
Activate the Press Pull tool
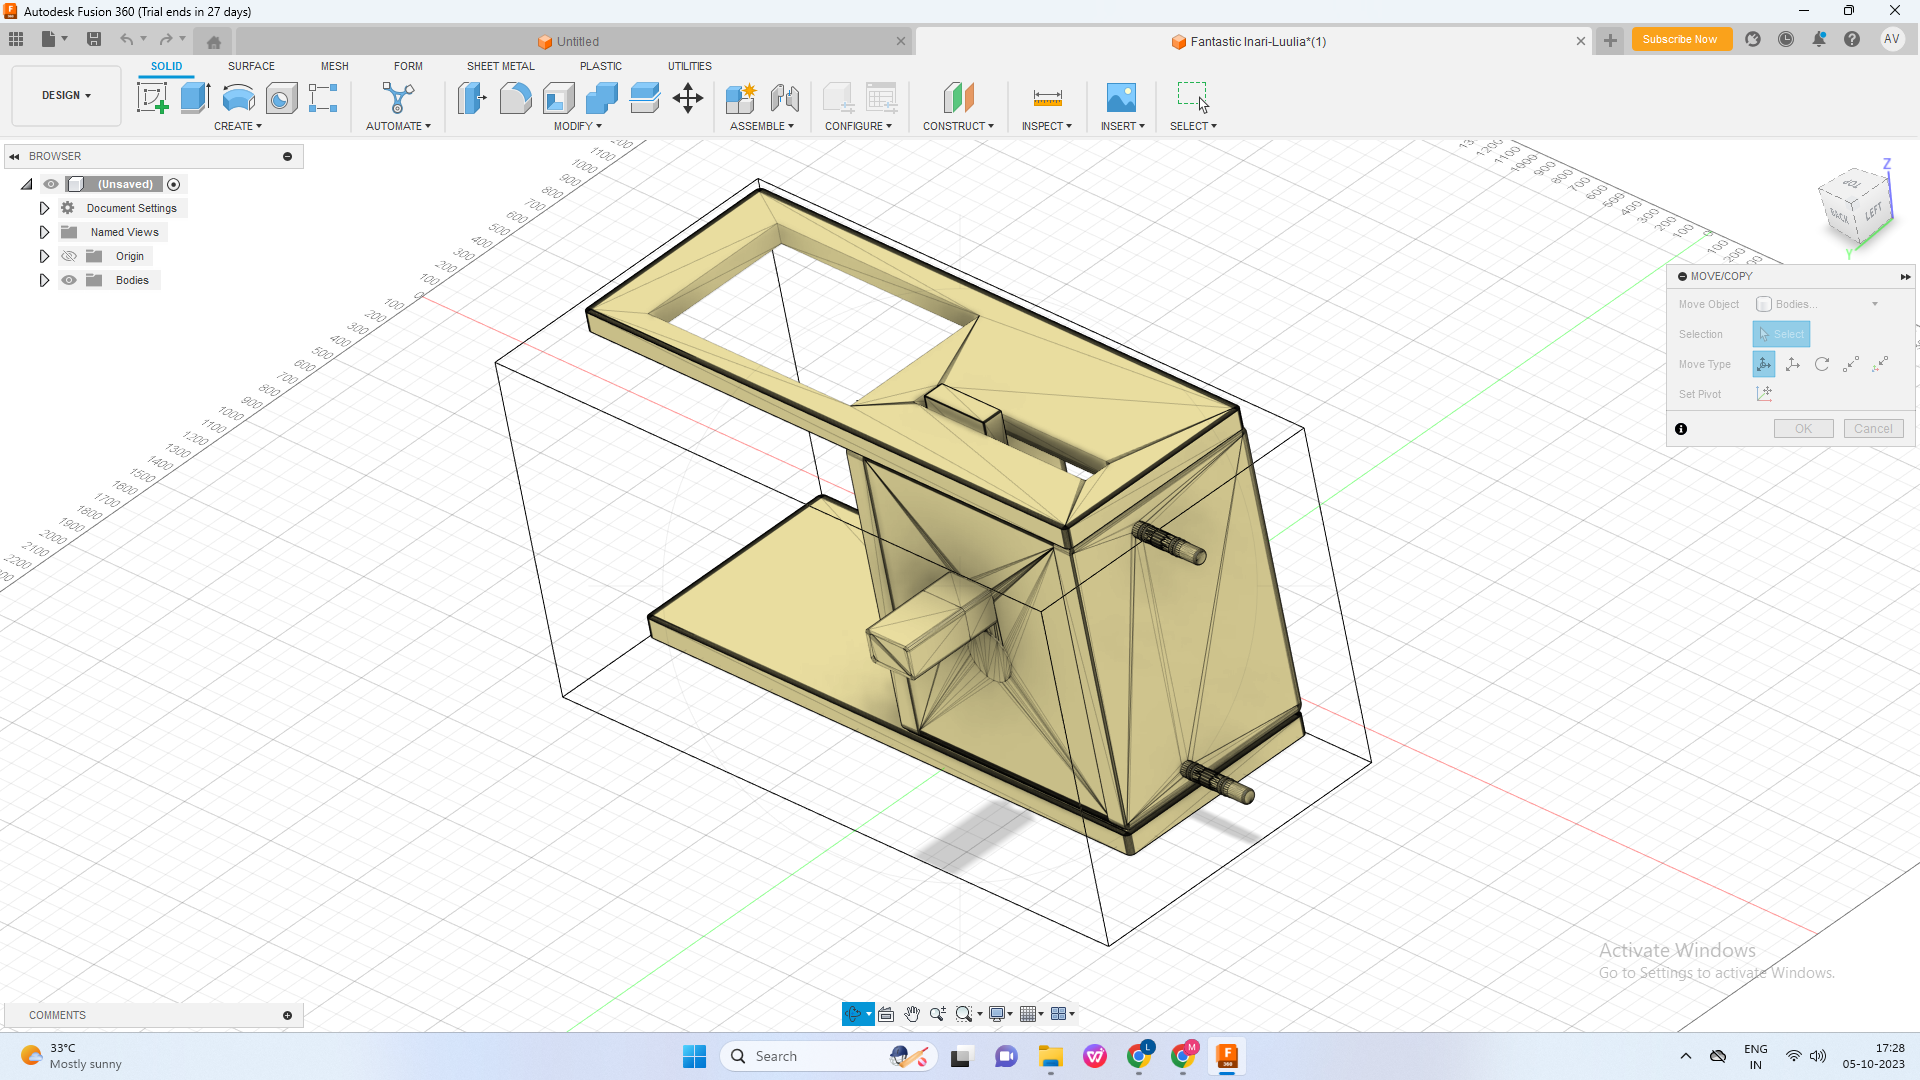pos(471,99)
